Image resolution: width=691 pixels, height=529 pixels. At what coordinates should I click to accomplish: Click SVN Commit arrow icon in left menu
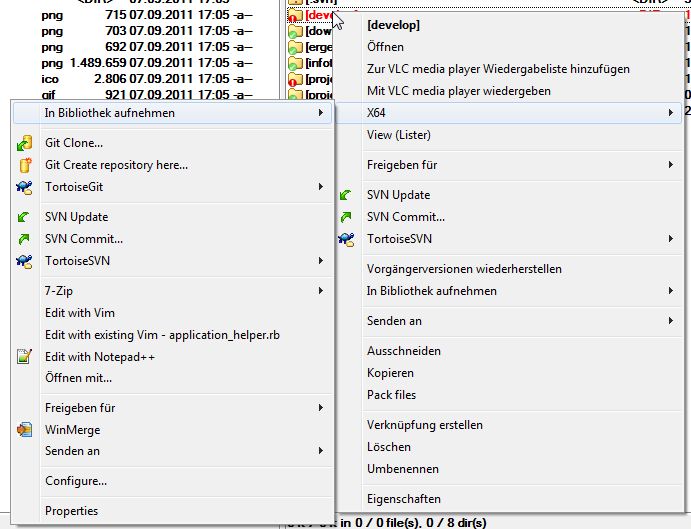click(x=24, y=239)
